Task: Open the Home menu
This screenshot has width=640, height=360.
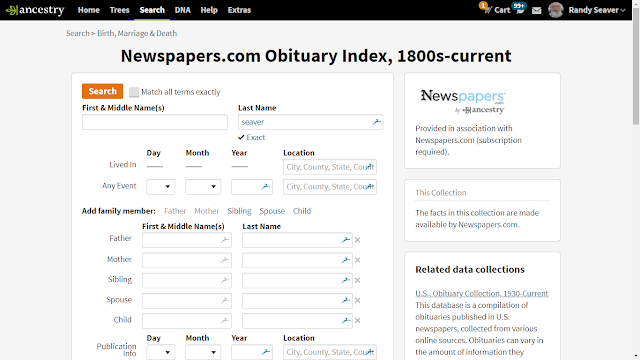Action: [x=89, y=10]
